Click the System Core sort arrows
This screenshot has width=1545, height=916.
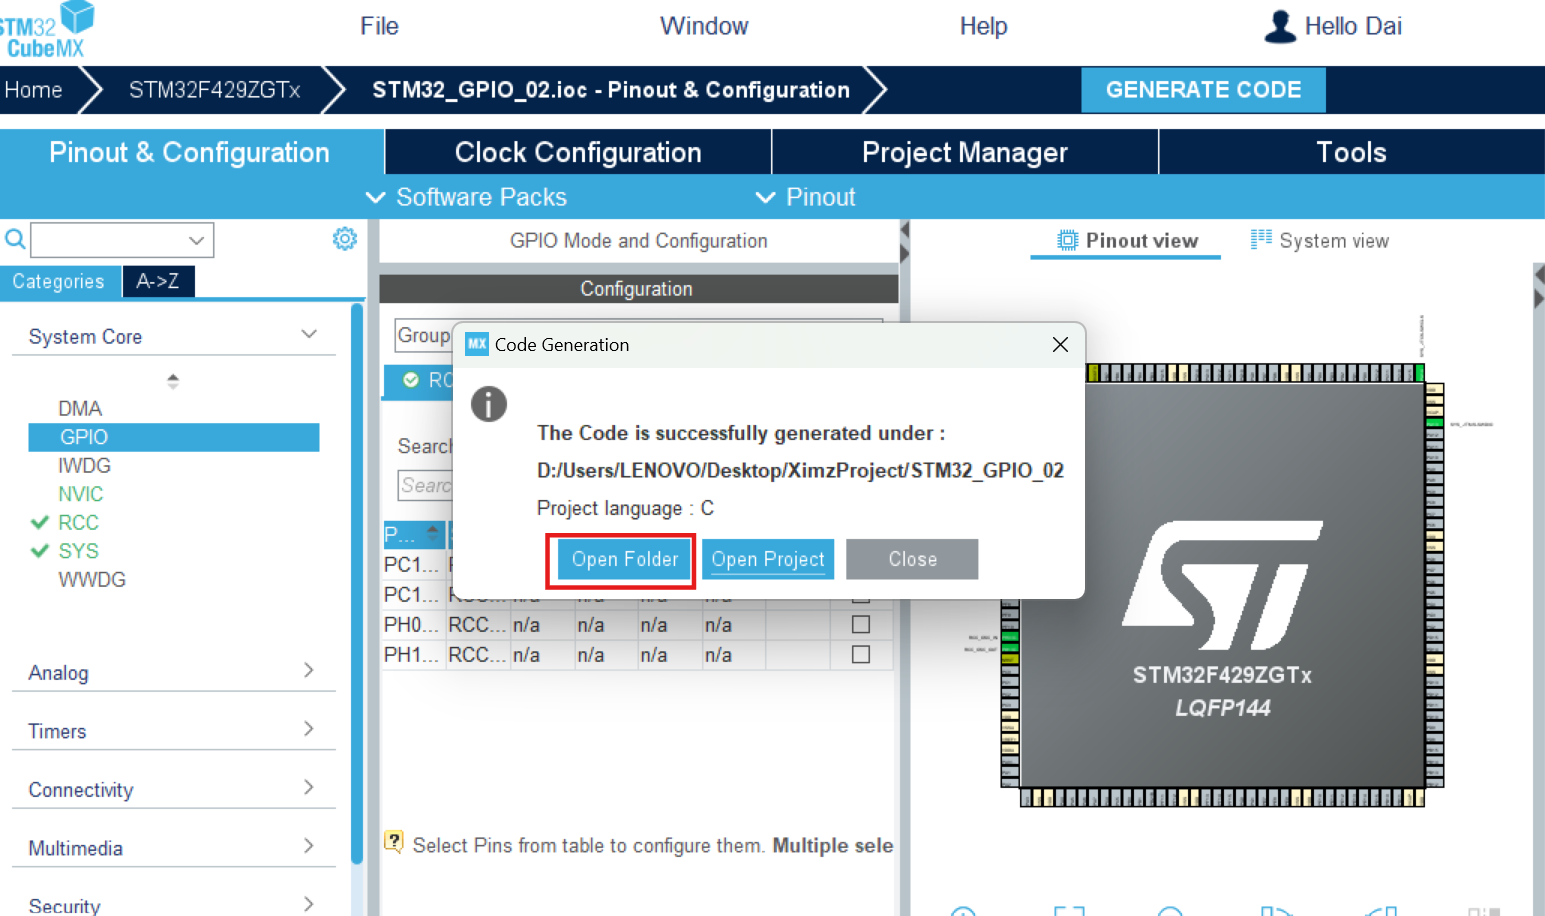[x=173, y=381]
